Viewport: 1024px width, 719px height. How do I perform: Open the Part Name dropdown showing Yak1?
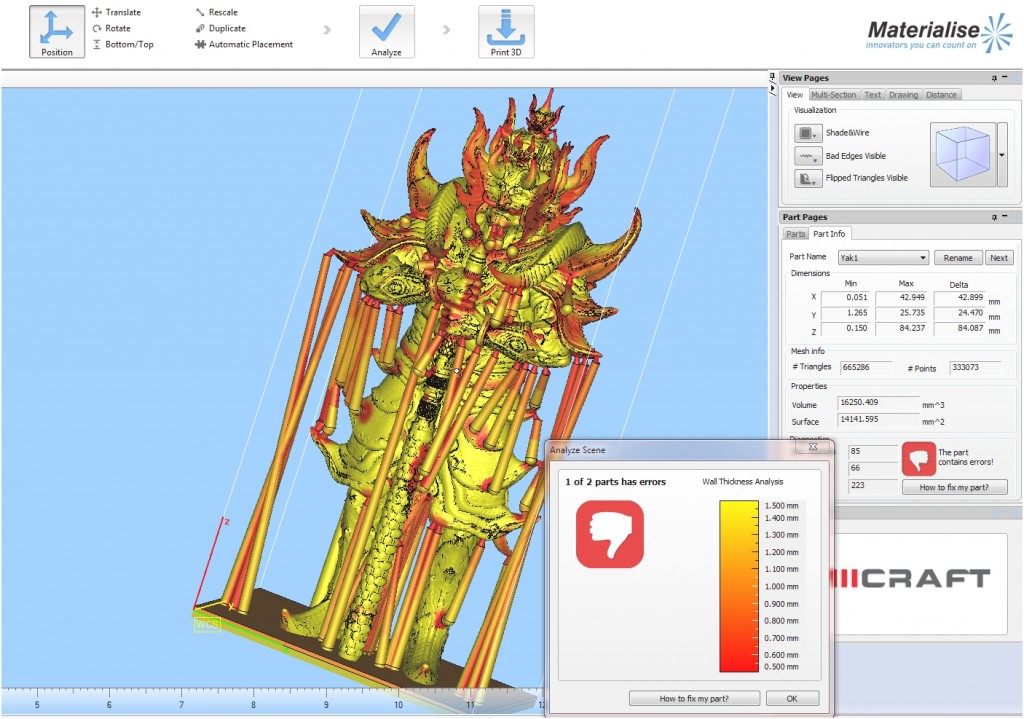pos(883,258)
